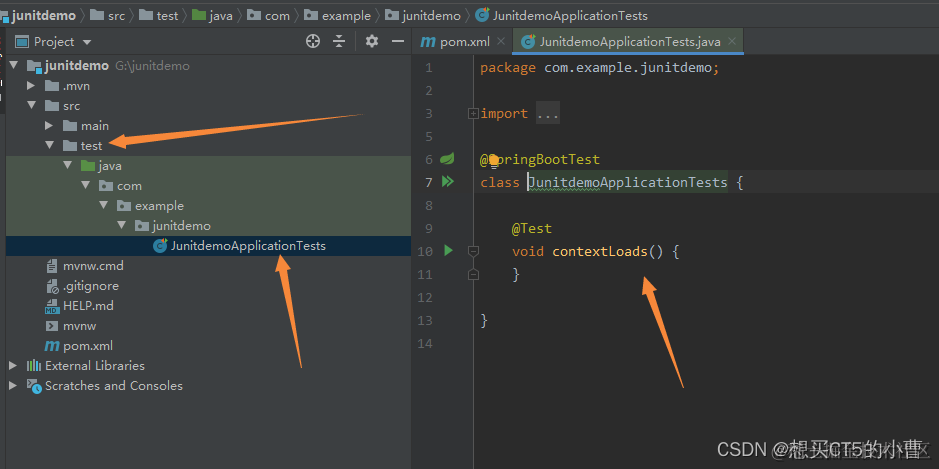The width and height of the screenshot is (939, 469).
Task: Open Project panel settings gear
Action: tap(372, 41)
